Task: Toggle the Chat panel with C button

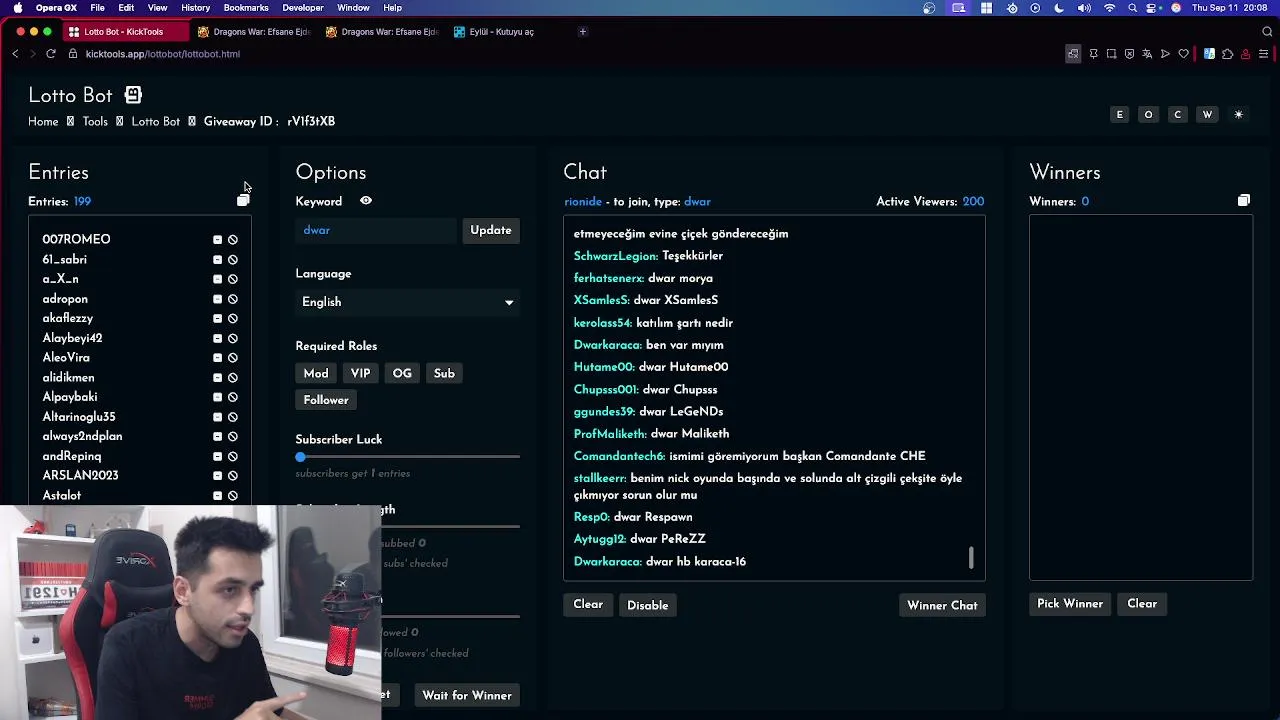Action: (1177, 115)
